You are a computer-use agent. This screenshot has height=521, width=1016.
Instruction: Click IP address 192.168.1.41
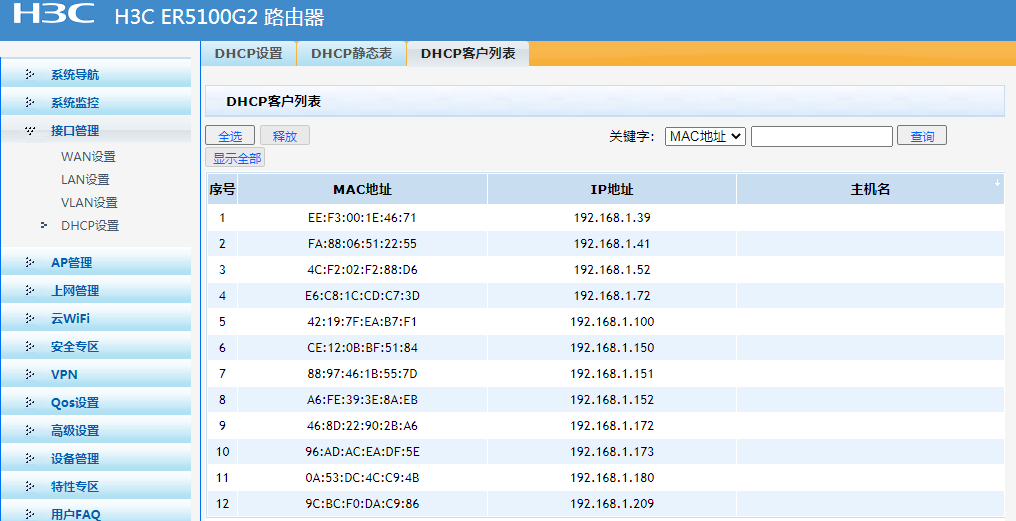(612, 244)
